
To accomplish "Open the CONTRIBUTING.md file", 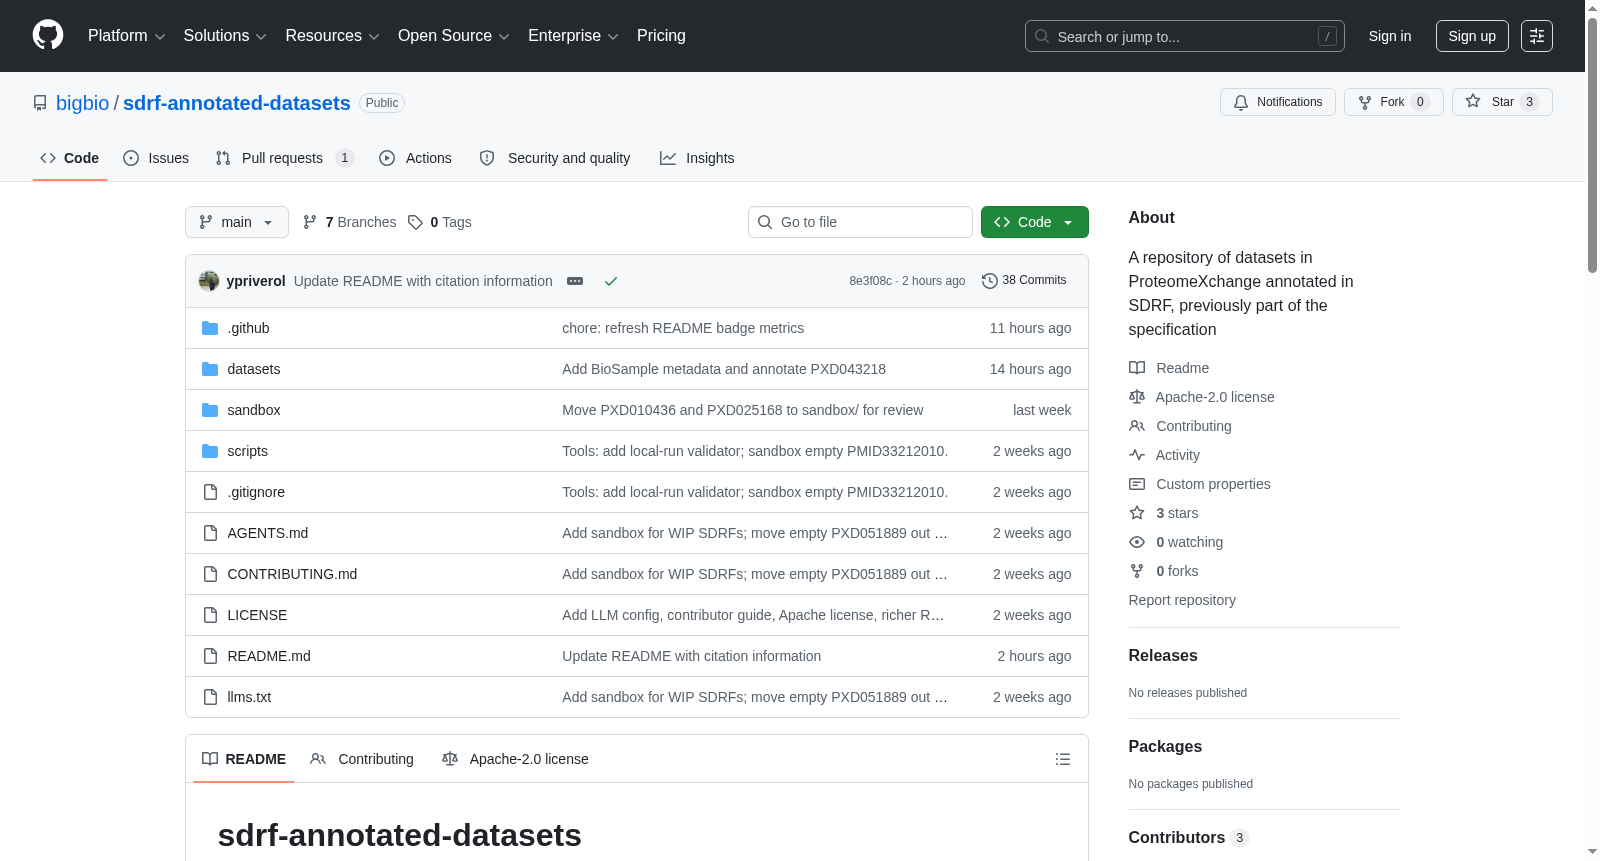I will tap(292, 574).
